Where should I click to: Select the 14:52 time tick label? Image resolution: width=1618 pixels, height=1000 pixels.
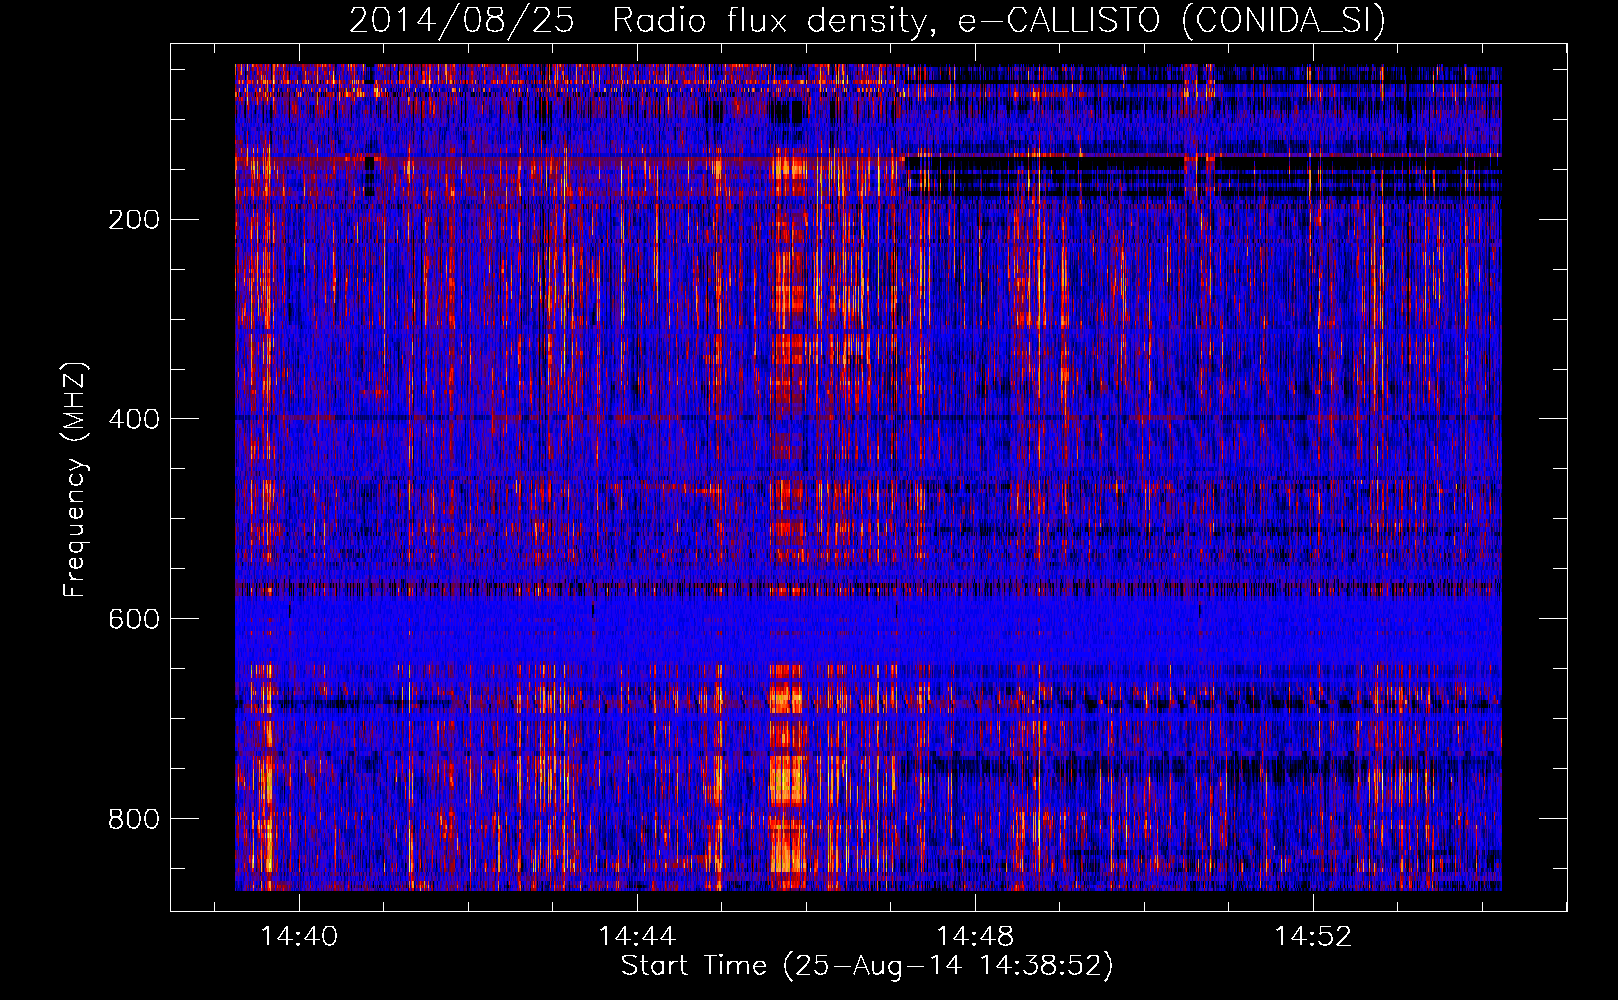1312,937
